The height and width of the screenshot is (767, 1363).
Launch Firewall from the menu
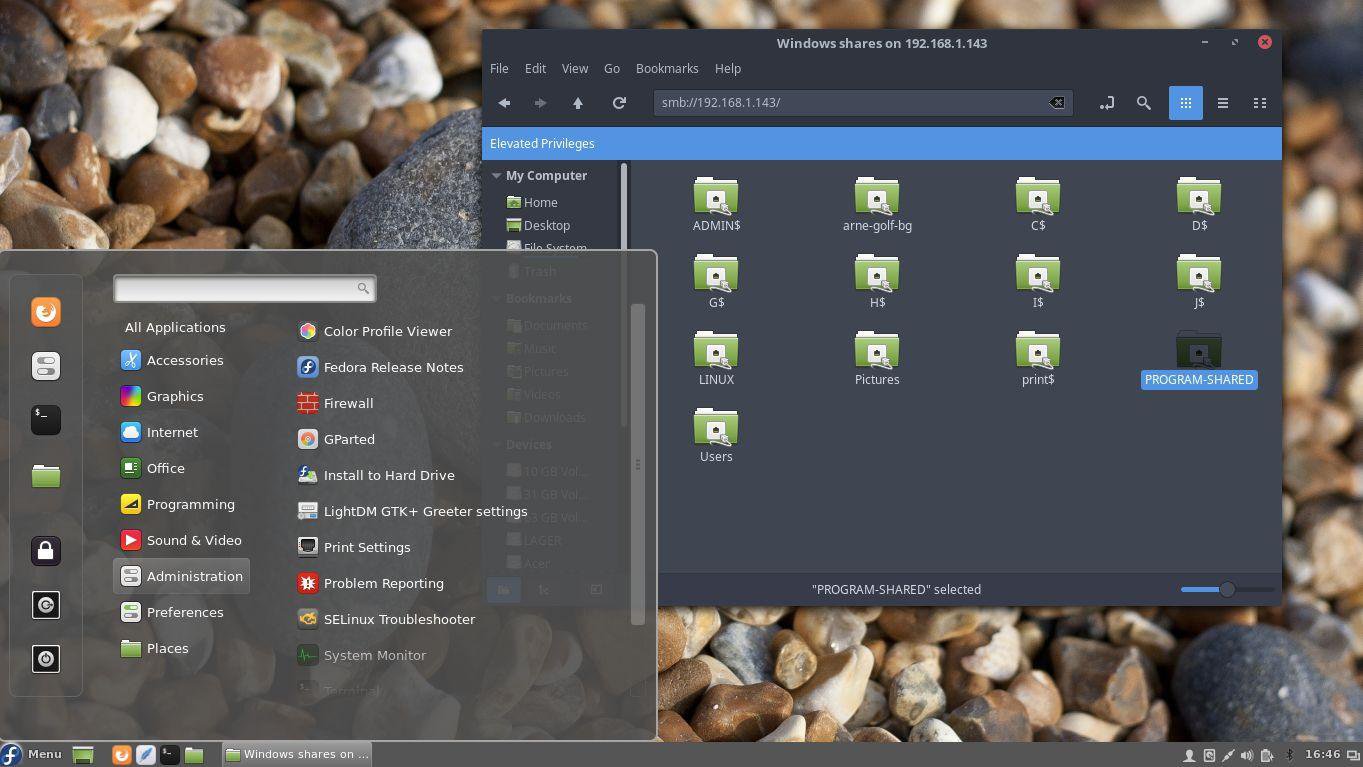click(x=335, y=403)
